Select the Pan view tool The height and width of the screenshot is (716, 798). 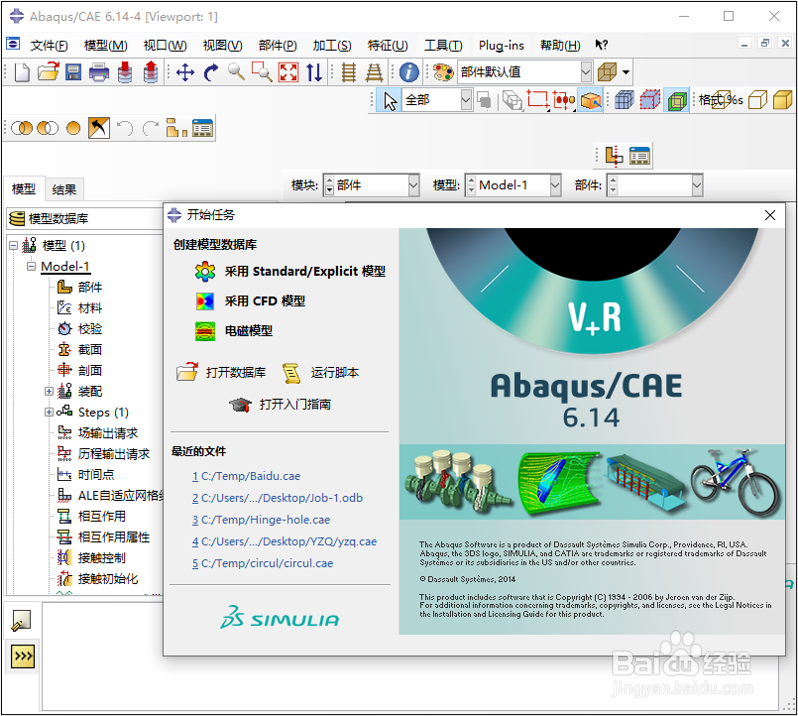click(185, 72)
